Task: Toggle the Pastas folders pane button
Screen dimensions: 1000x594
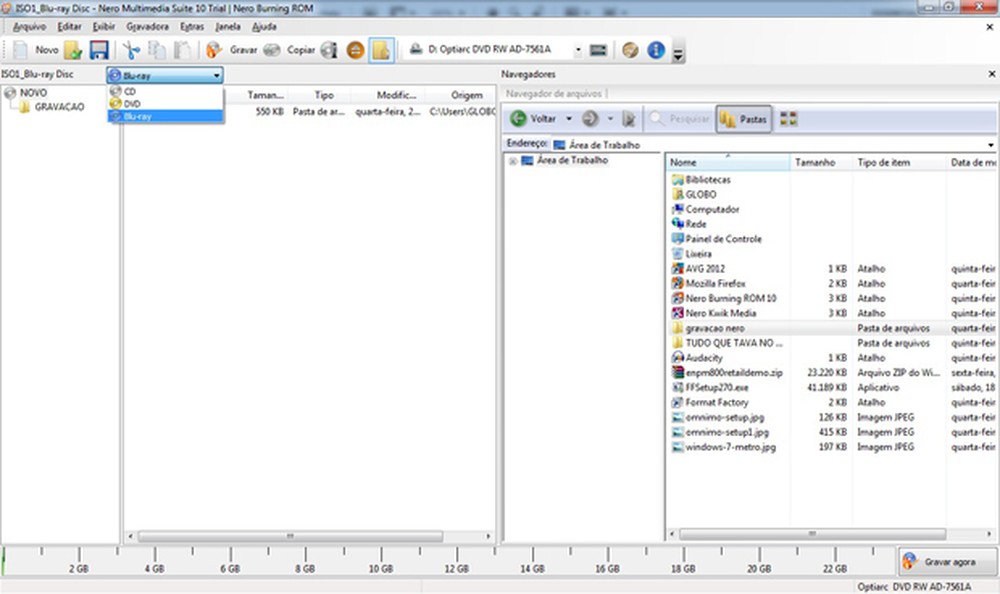Action: pyautogui.click(x=744, y=119)
